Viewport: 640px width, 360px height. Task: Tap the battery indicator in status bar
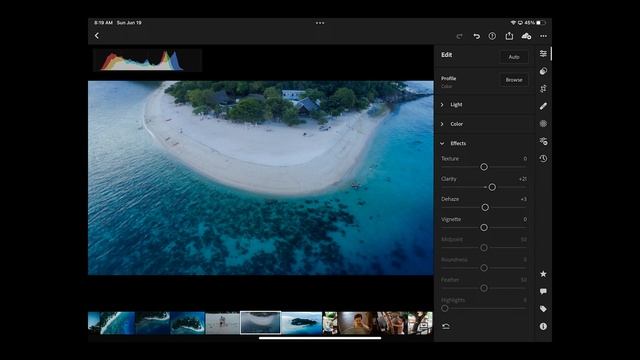click(540, 23)
